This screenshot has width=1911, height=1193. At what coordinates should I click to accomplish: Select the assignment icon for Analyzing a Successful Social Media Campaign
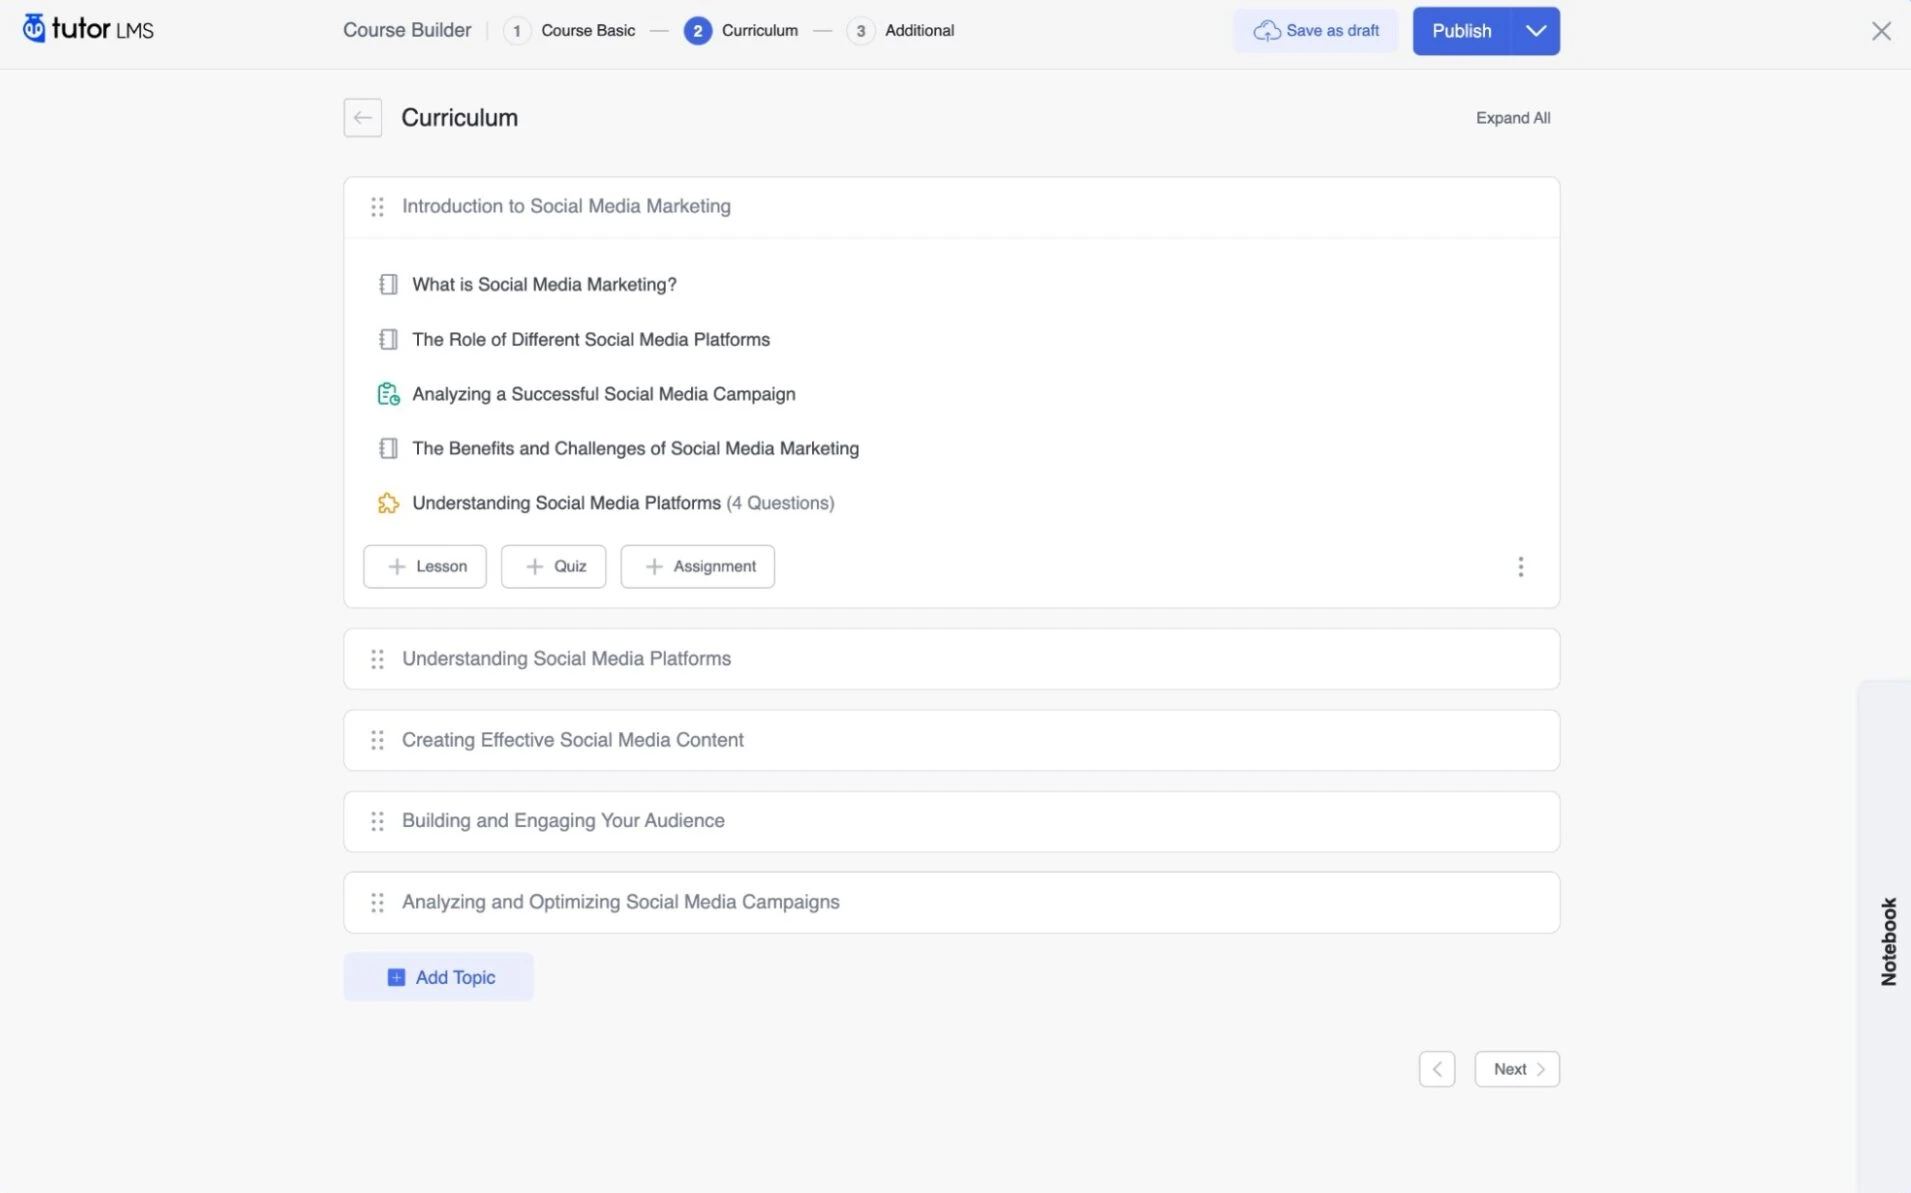(388, 393)
